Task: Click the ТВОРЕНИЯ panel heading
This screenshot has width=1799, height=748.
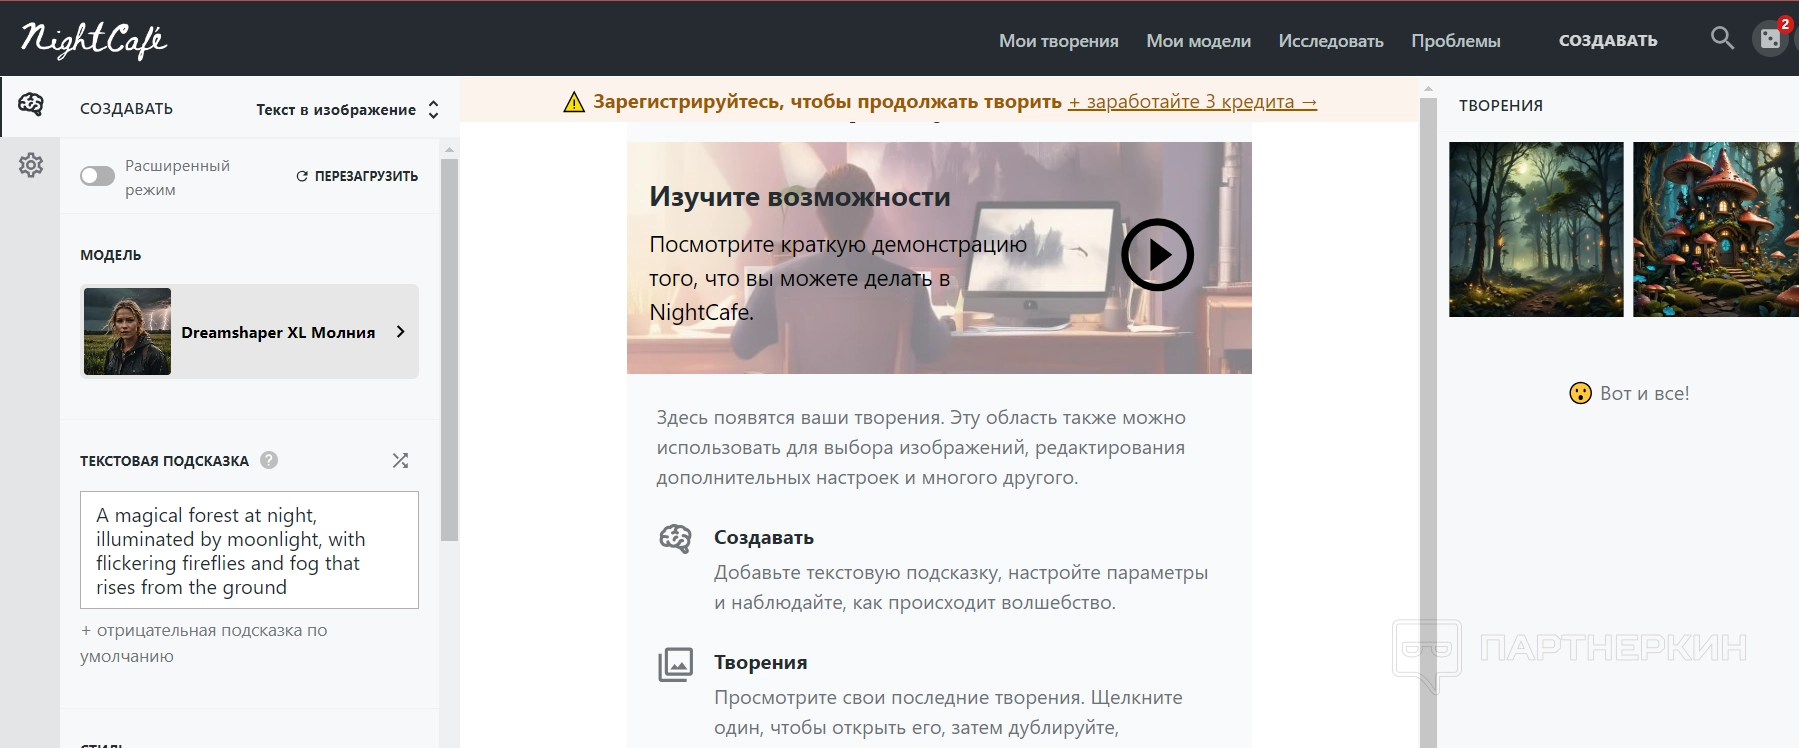Action: click(x=1500, y=106)
